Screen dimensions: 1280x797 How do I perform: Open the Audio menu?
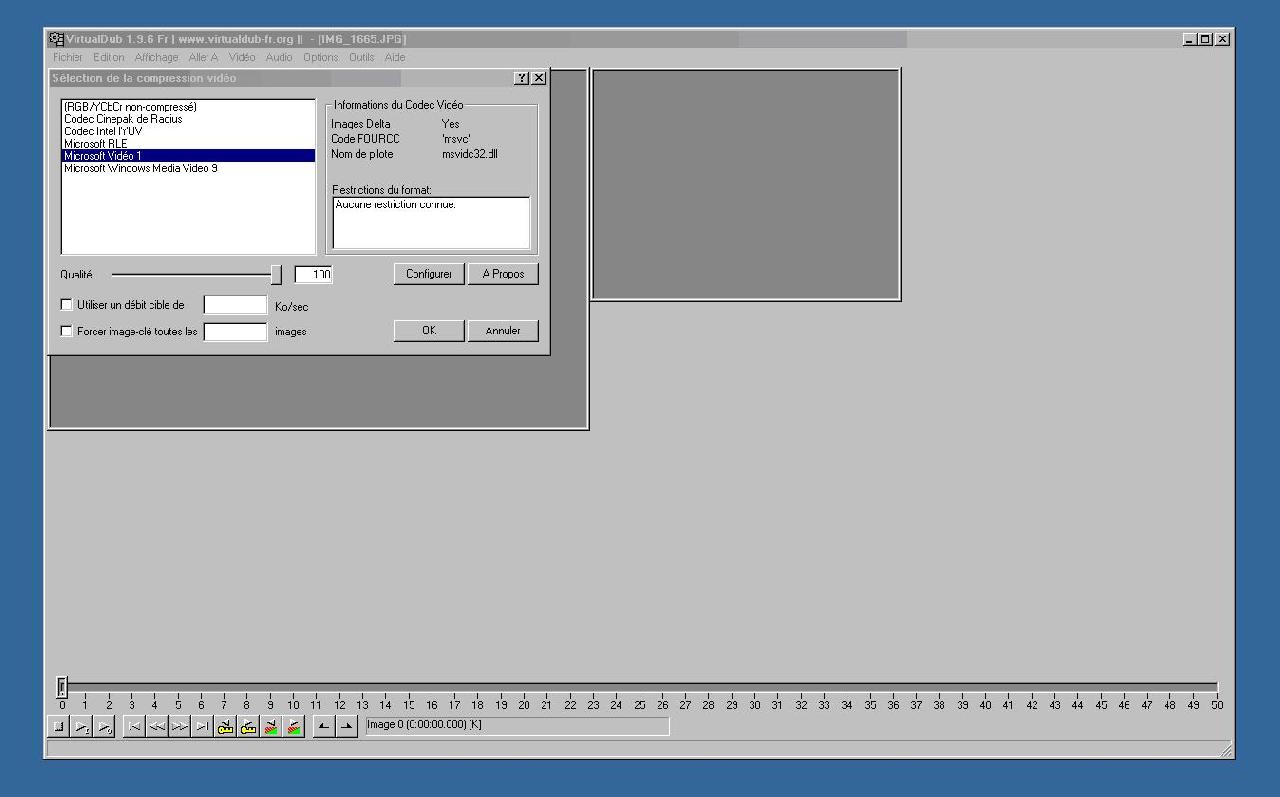click(x=279, y=58)
